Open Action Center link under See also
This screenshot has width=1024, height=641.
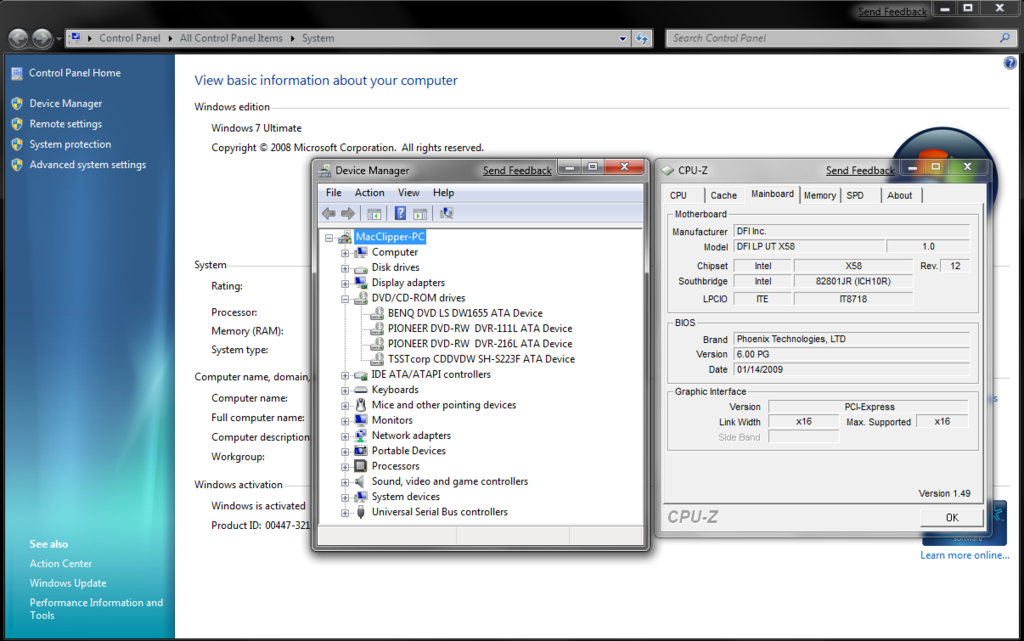tap(61, 563)
